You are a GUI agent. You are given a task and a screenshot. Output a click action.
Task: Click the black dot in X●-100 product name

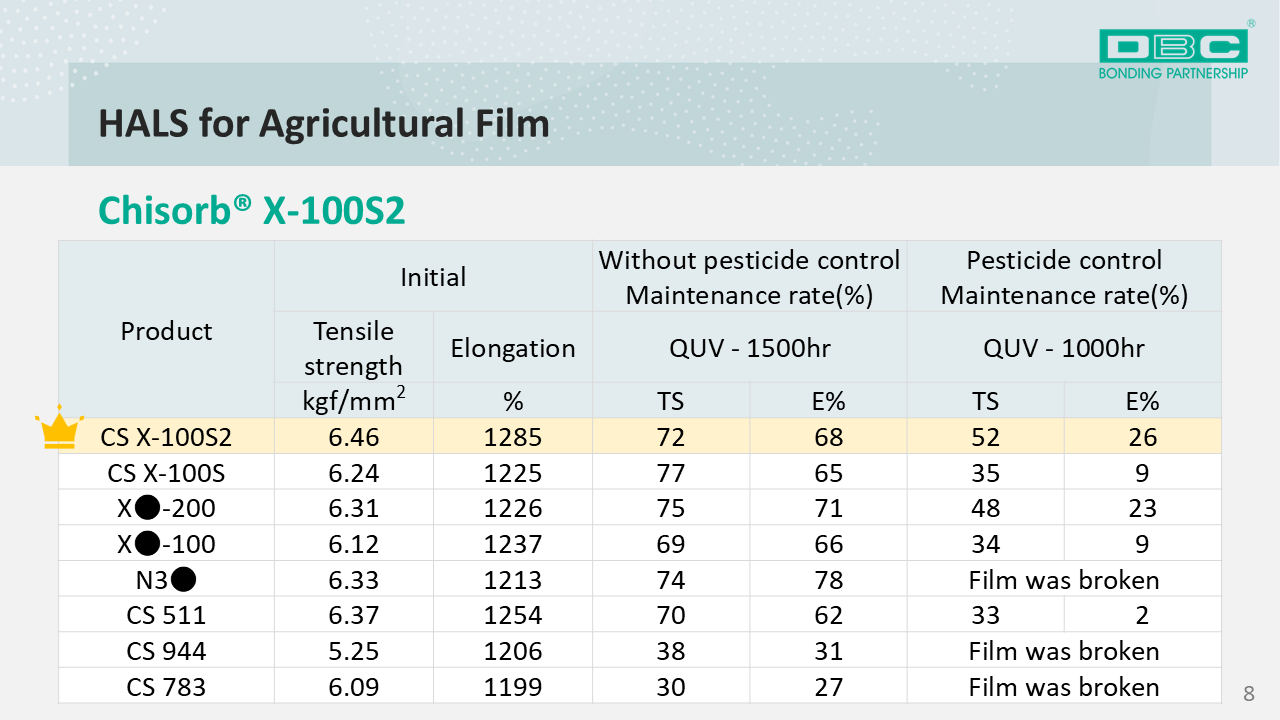tap(146, 544)
